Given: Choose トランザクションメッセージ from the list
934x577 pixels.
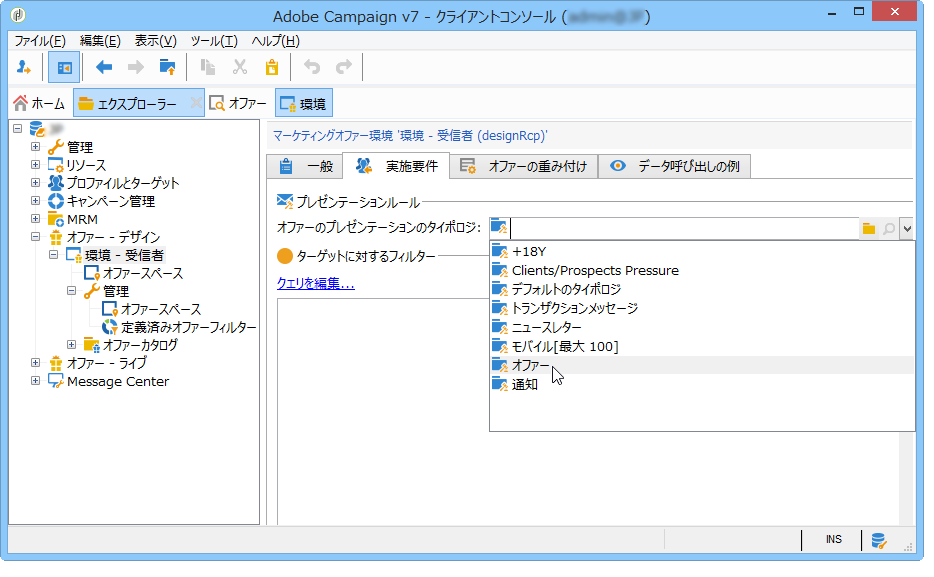Looking at the screenshot, I should tap(702, 308).
